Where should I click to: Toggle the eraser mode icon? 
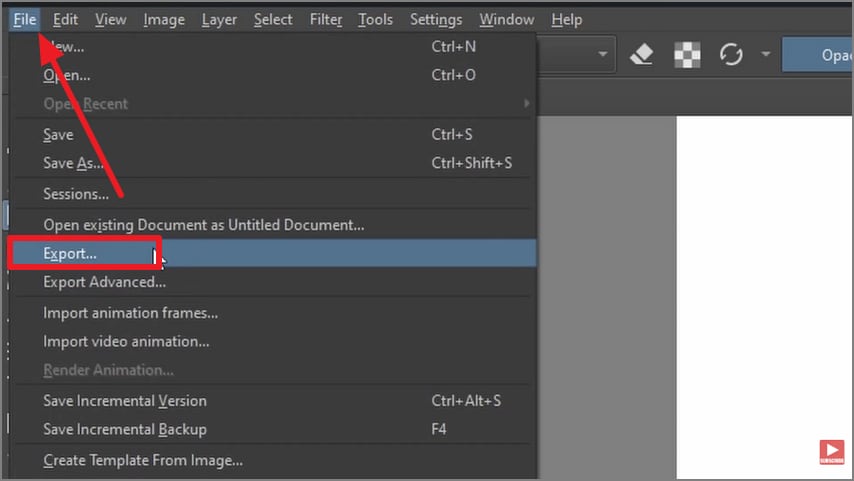(642, 54)
